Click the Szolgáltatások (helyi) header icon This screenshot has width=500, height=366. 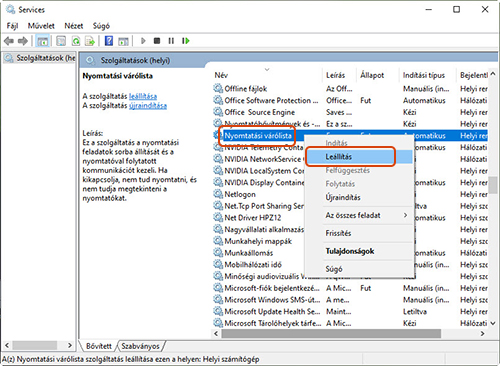pyautogui.click(x=90, y=60)
